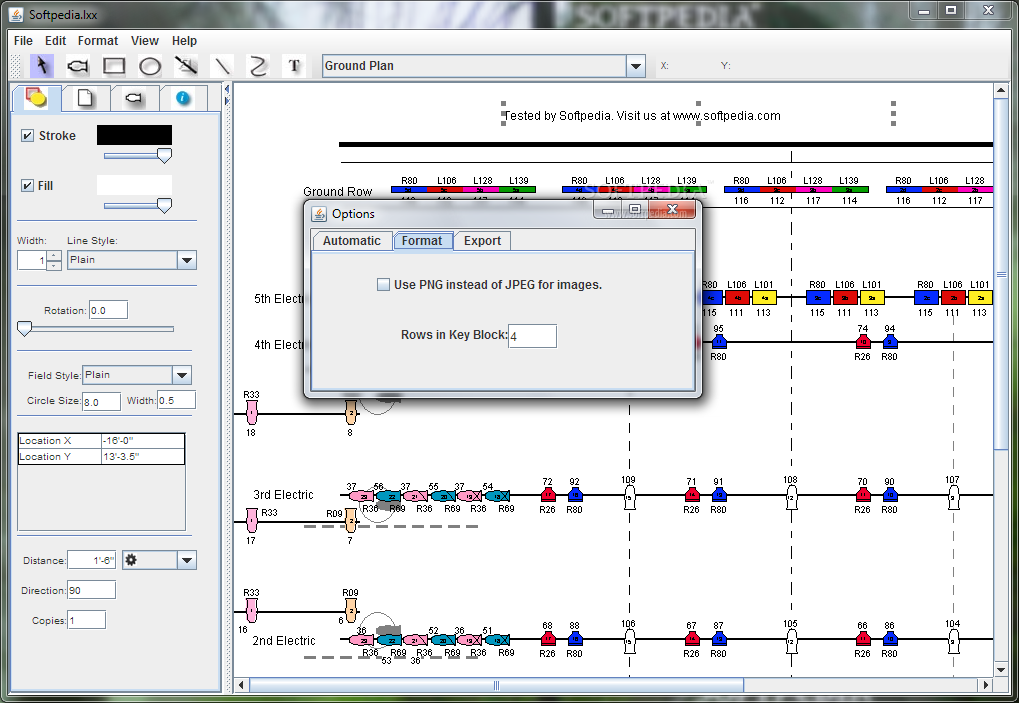Click the Tested by Softpedia text object
Viewport: 1019px width, 703px height.
point(641,116)
